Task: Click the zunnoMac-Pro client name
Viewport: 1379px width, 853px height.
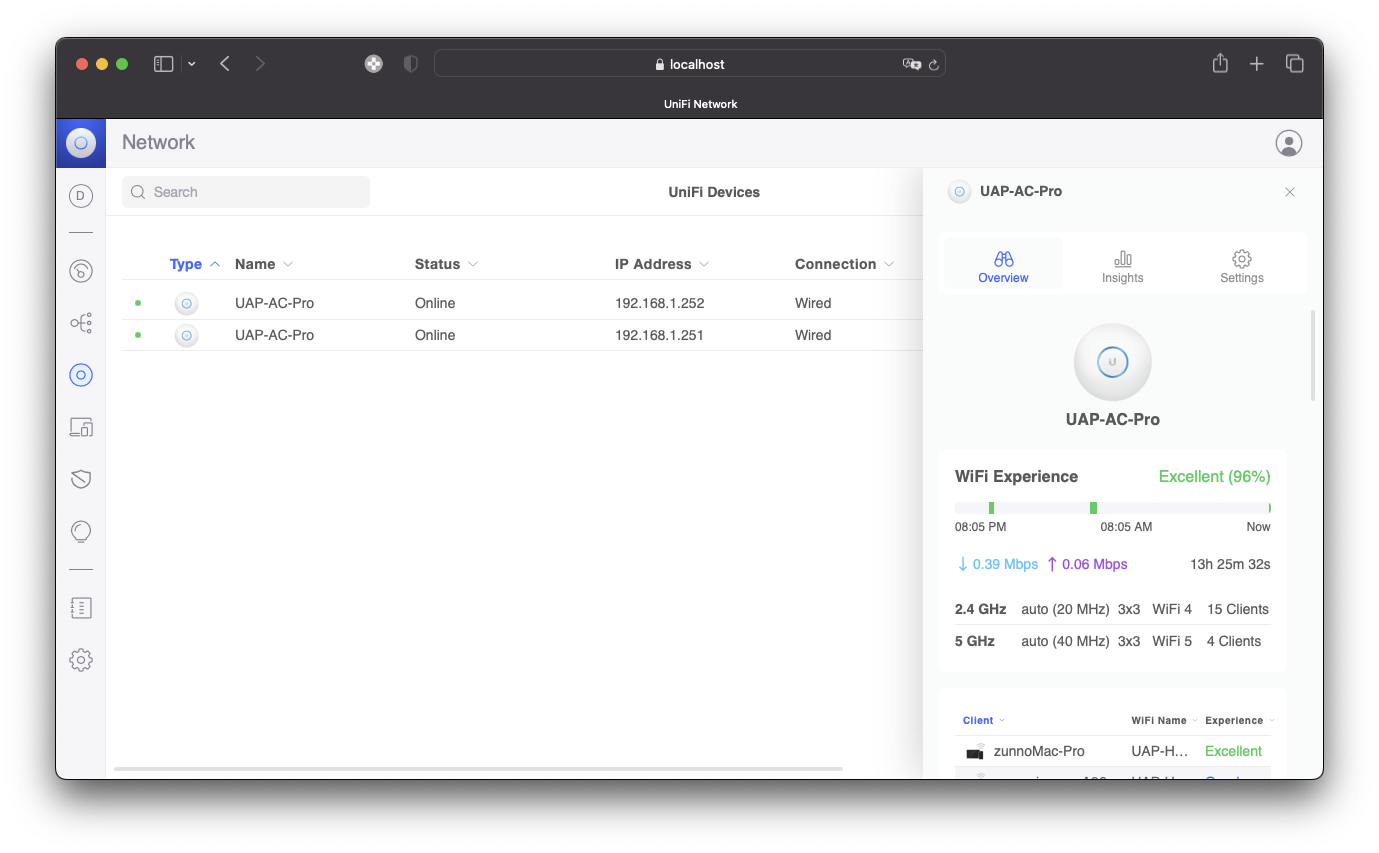Action: 1039,751
